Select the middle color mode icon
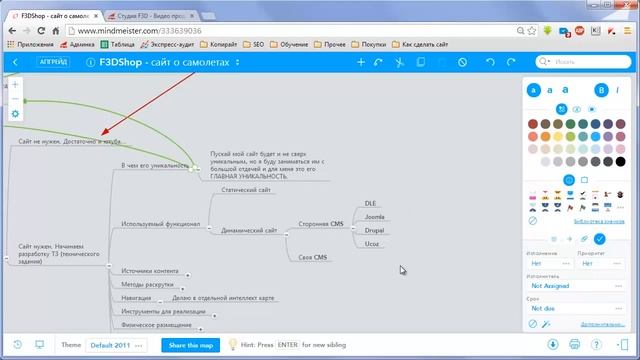This screenshot has width=640, height=360. [x=577, y=109]
